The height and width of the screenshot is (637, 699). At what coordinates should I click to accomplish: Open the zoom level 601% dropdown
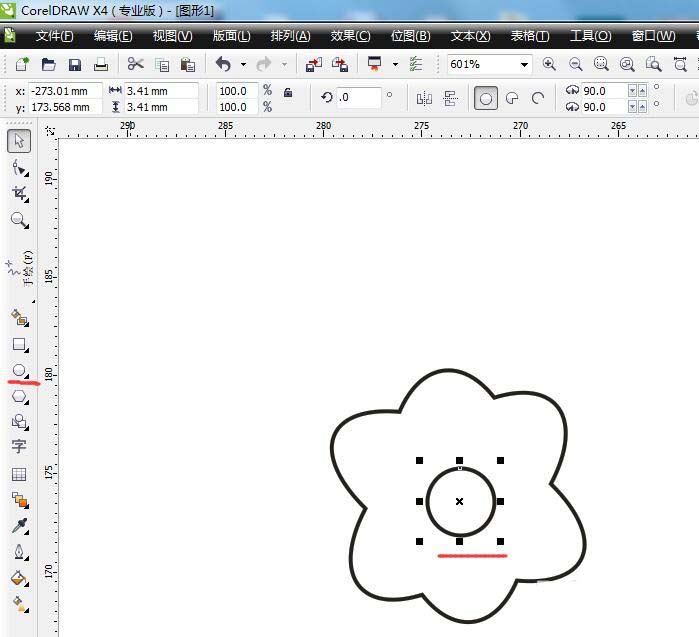(x=524, y=64)
